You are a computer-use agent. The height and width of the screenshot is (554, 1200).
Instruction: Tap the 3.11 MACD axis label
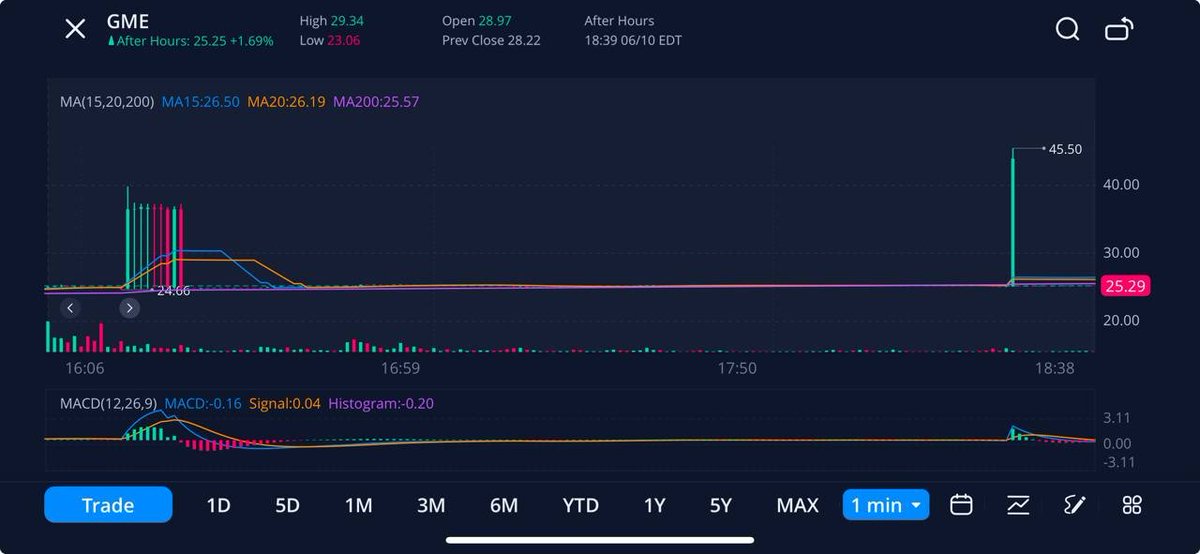(1117, 418)
